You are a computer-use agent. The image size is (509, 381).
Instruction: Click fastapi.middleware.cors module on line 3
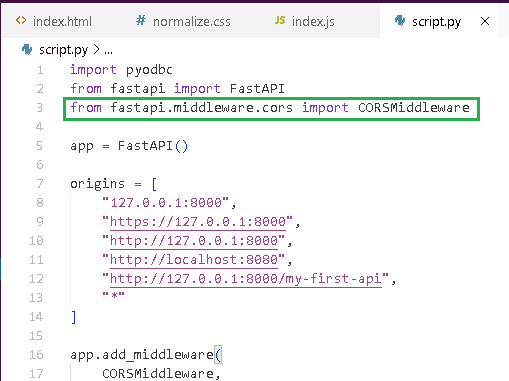201,108
